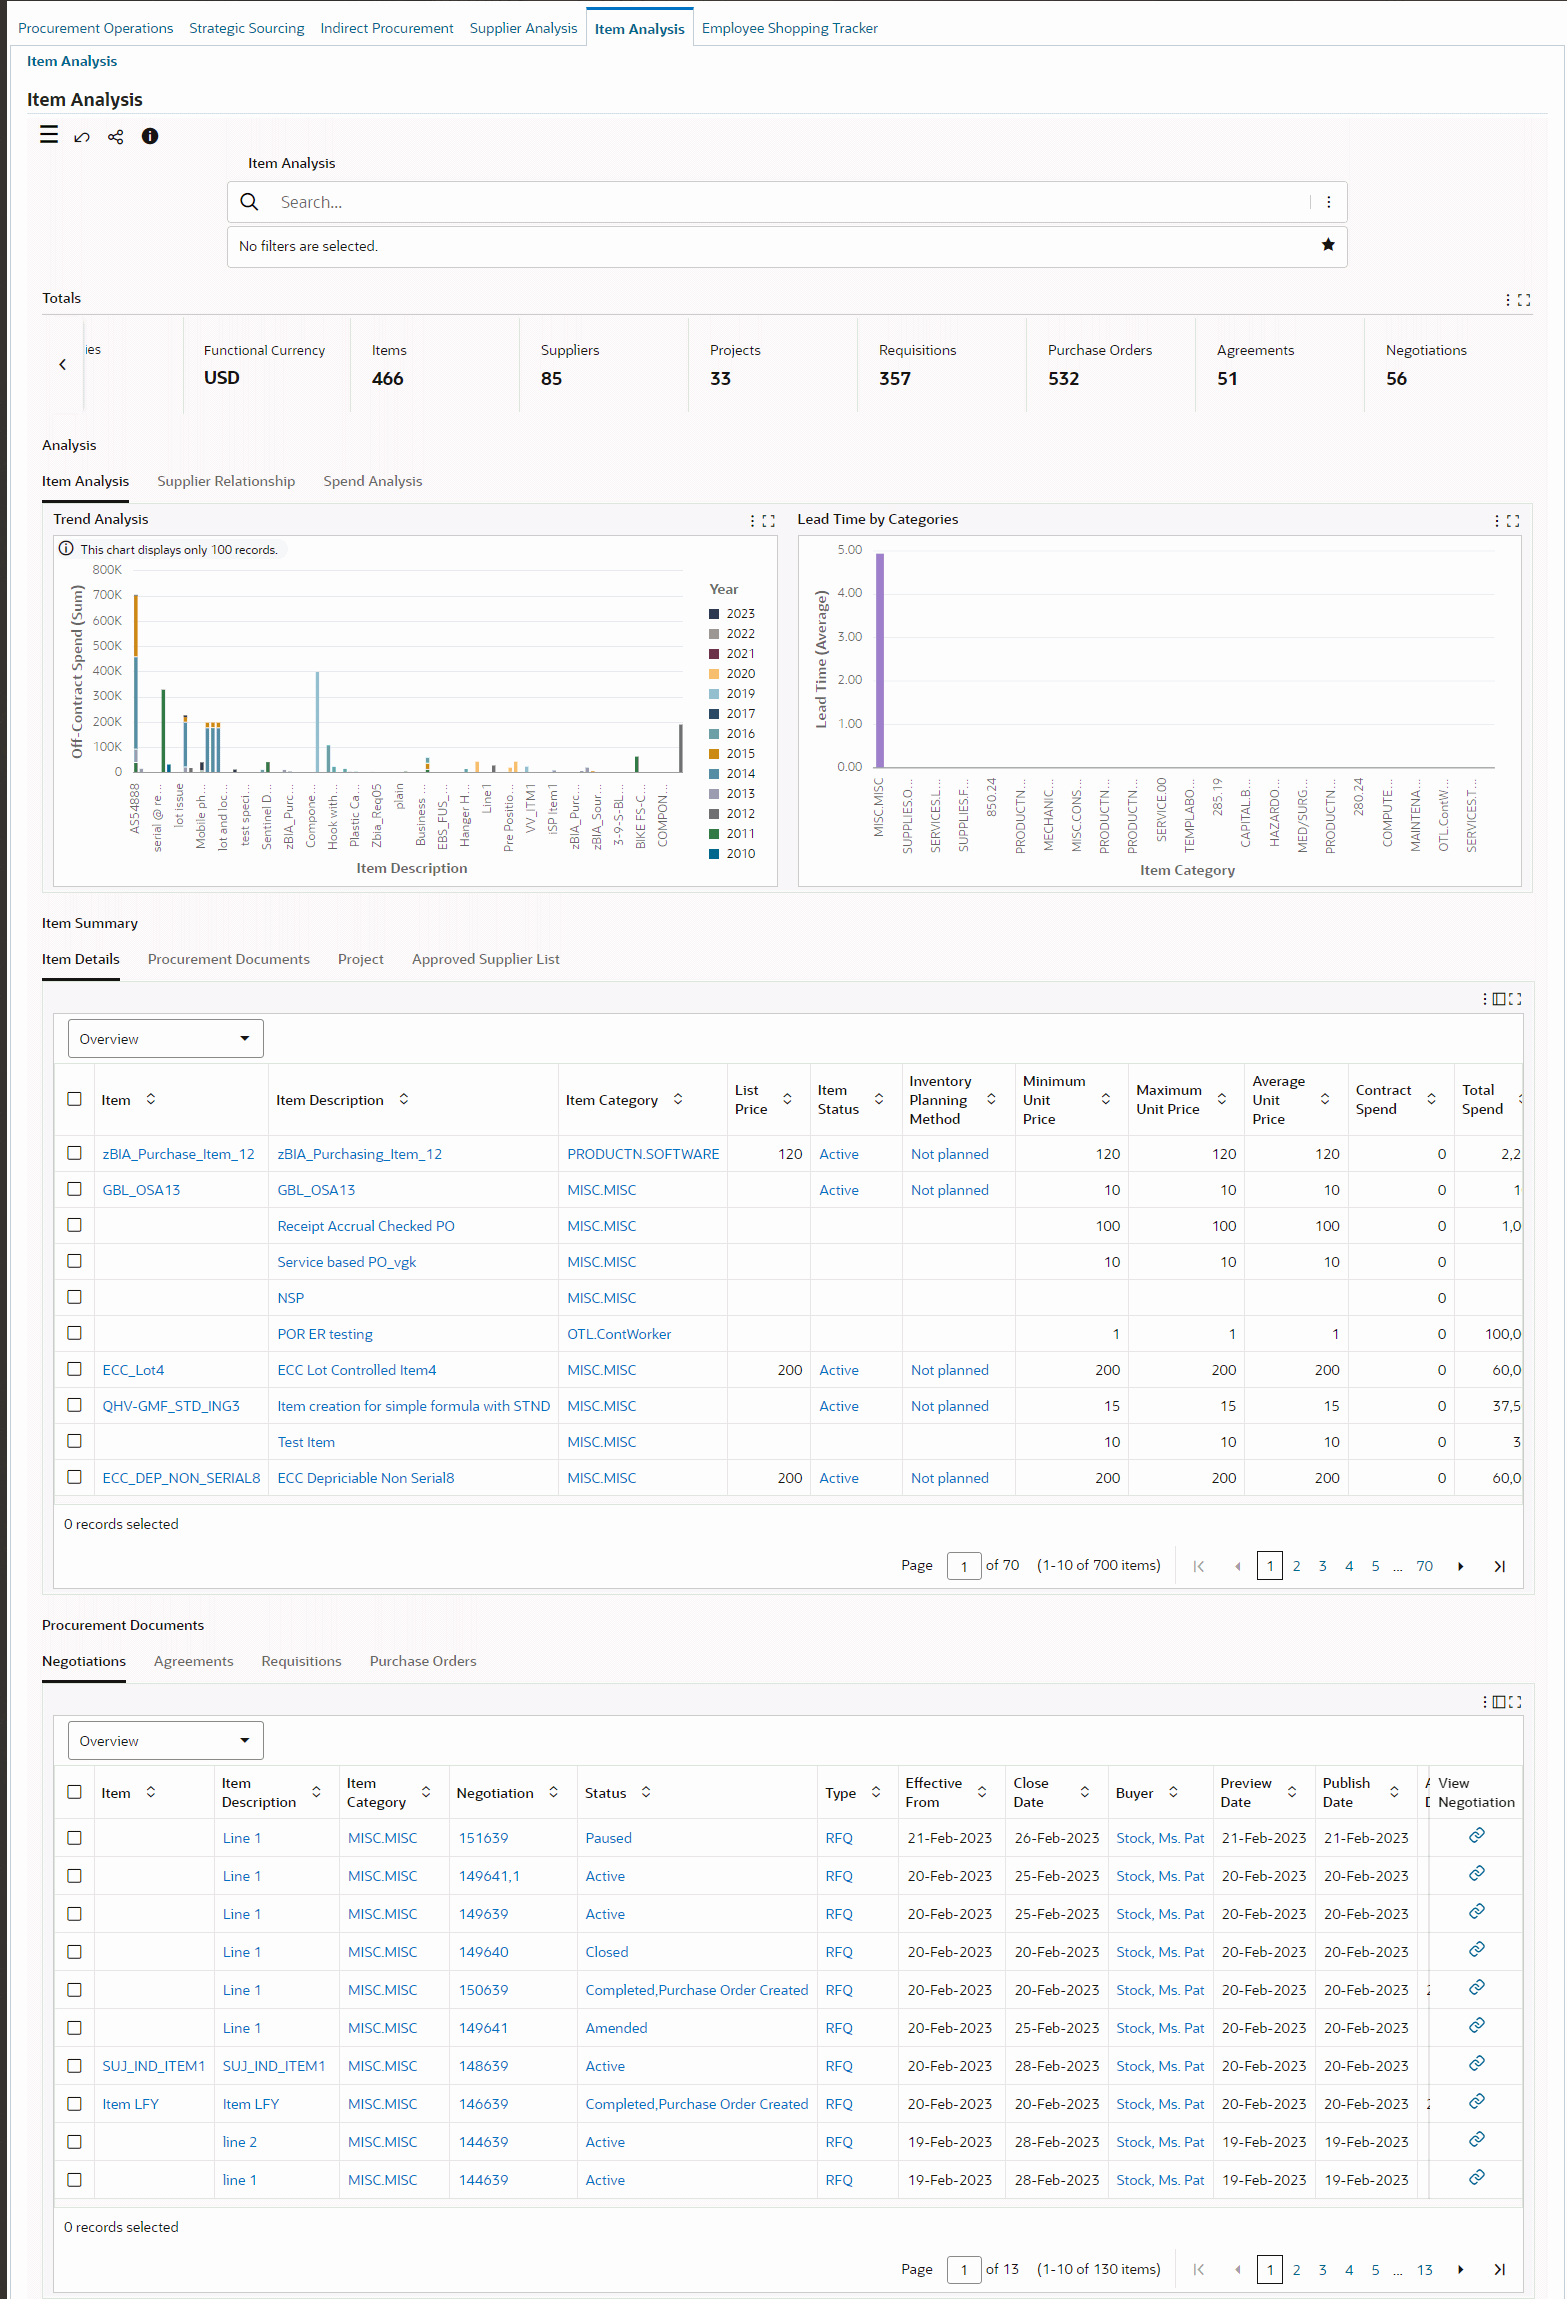Tick the SUJ_IND_ITEM1 negotiation row checkbox
The height and width of the screenshot is (2299, 1567).
coord(74,2066)
